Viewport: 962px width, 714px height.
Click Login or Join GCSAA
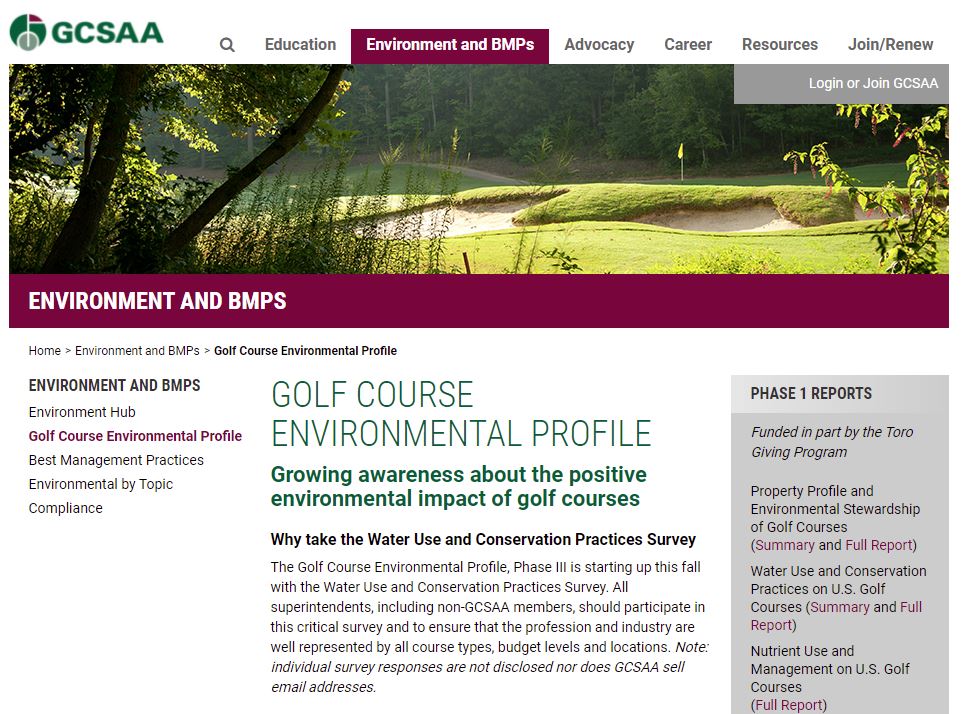[873, 83]
